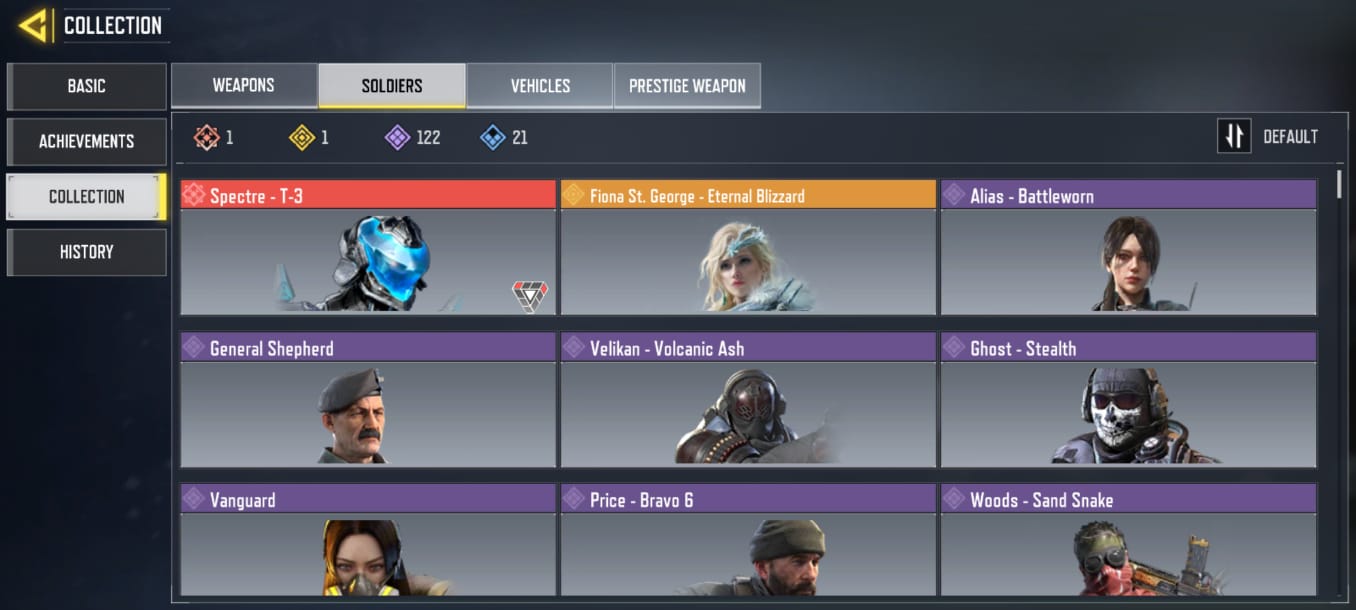1356x610 pixels.
Task: Click the triangular emblem on the Spectre card
Action: pyautogui.click(x=530, y=296)
